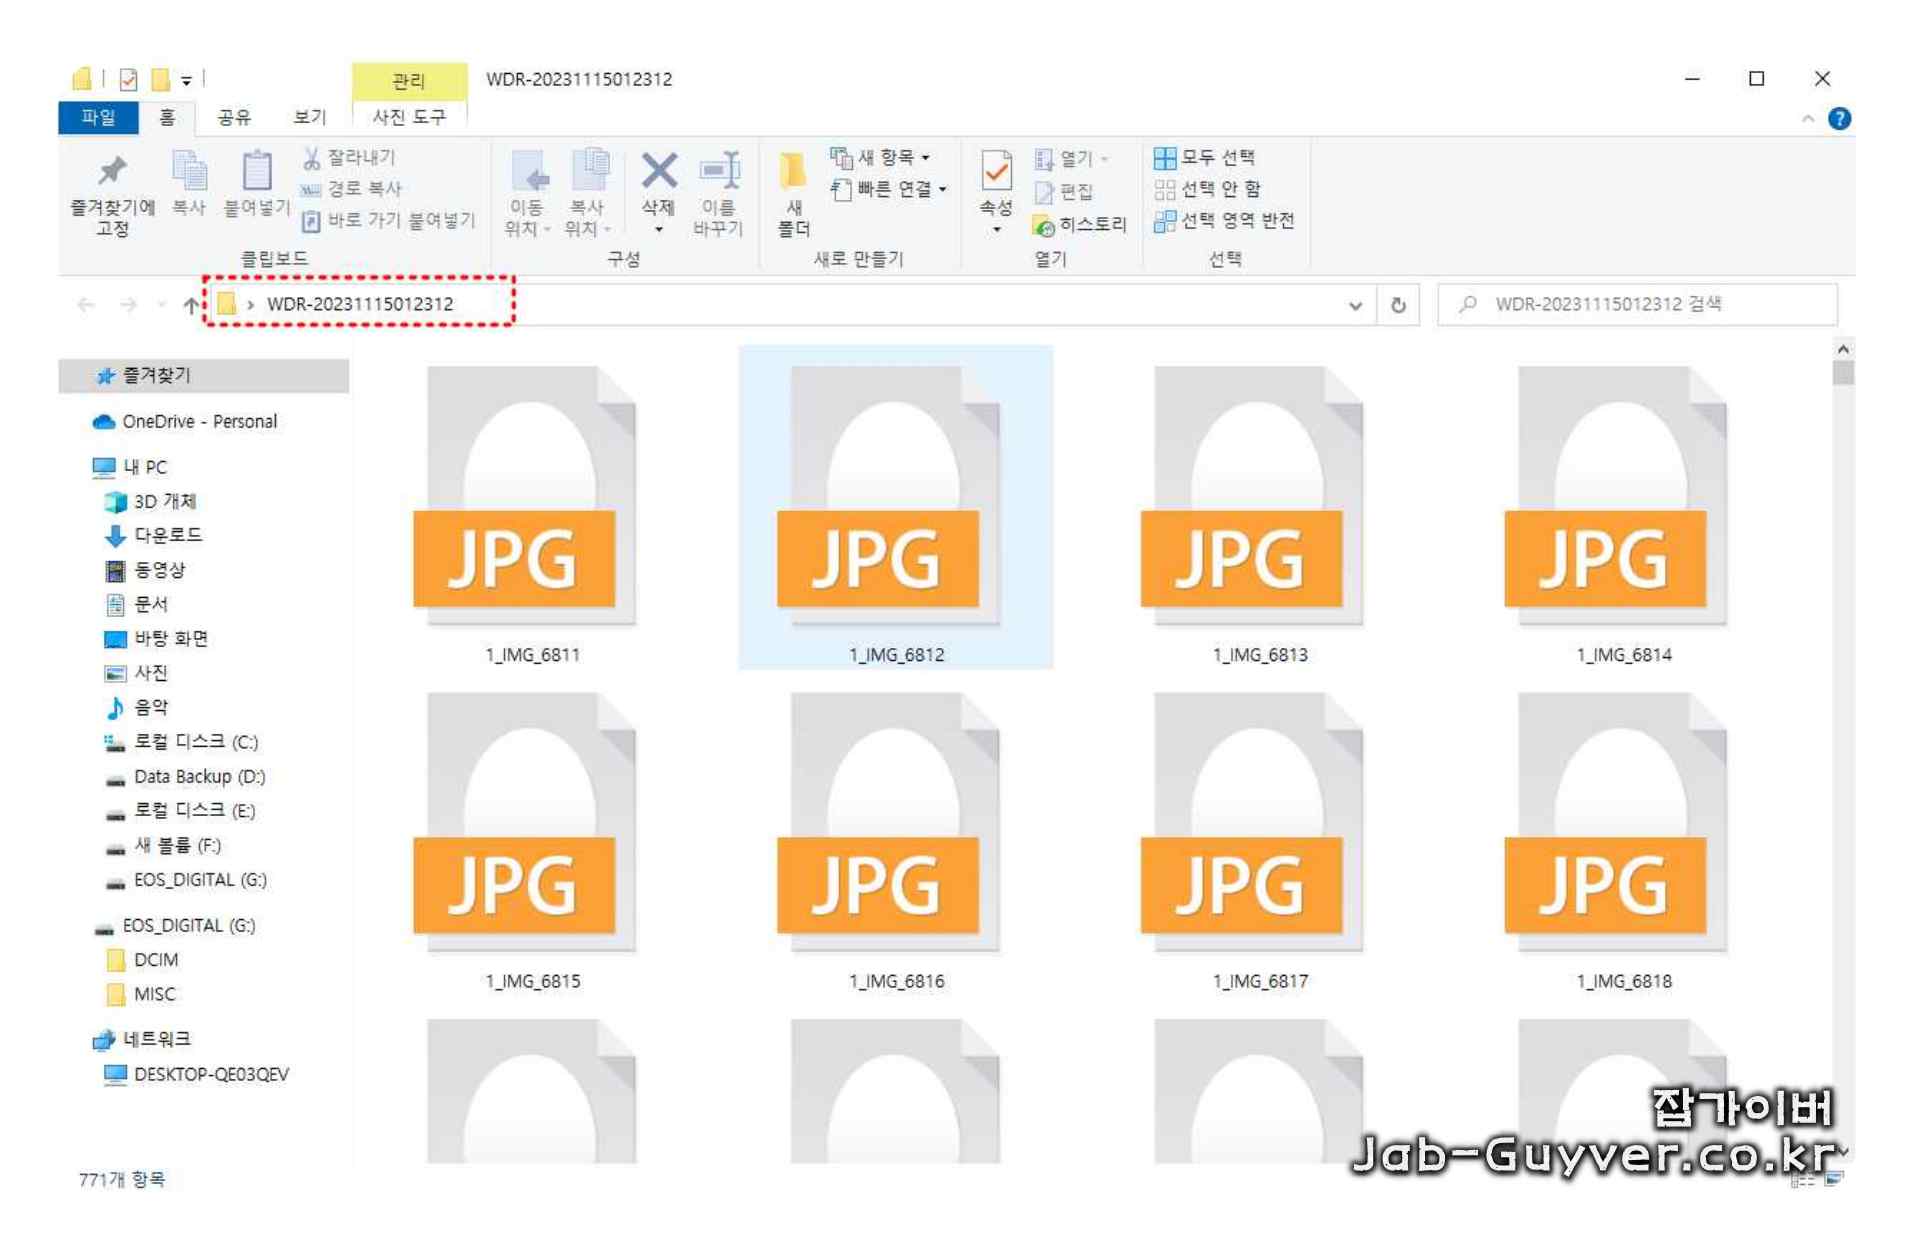Image resolution: width=1914 pixels, height=1255 pixels.
Task: Click Select all in ribbon
Action: [x=1205, y=158]
